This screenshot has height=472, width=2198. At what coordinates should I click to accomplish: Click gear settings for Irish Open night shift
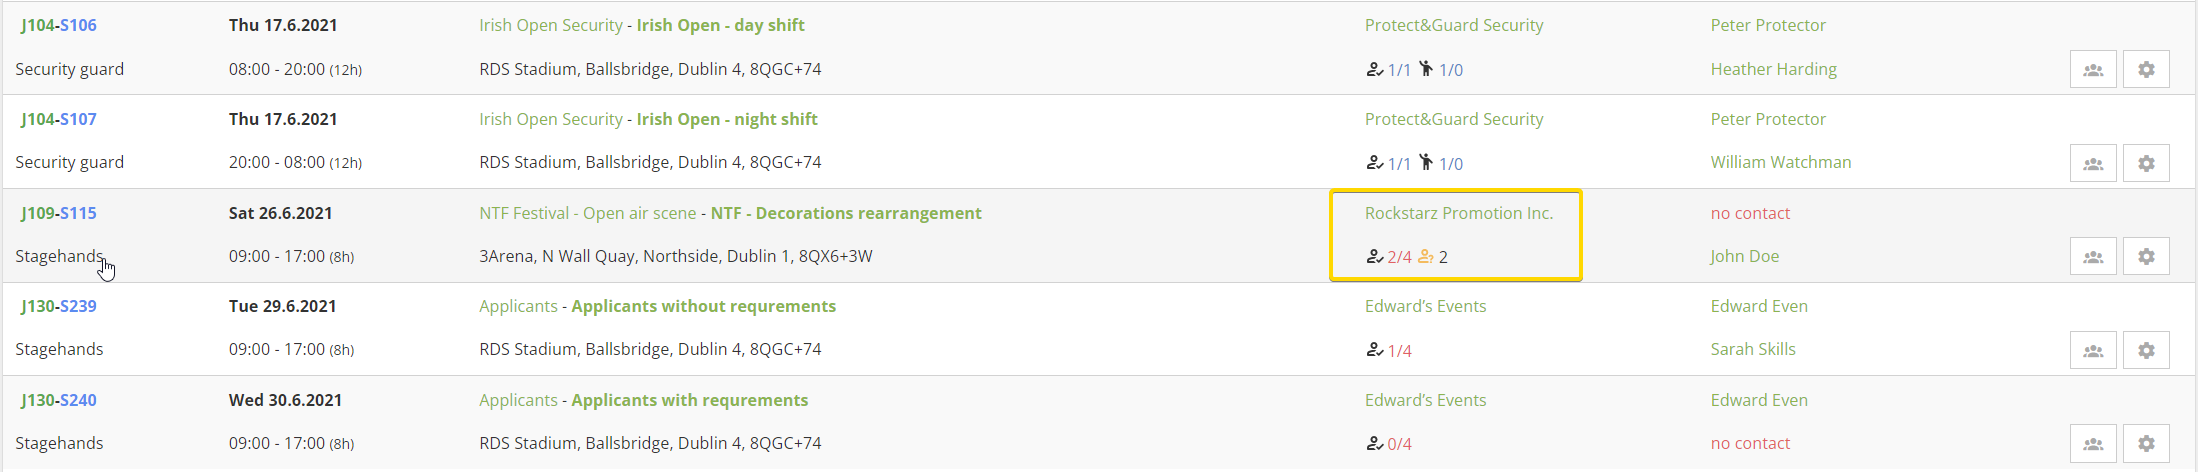click(x=2146, y=164)
